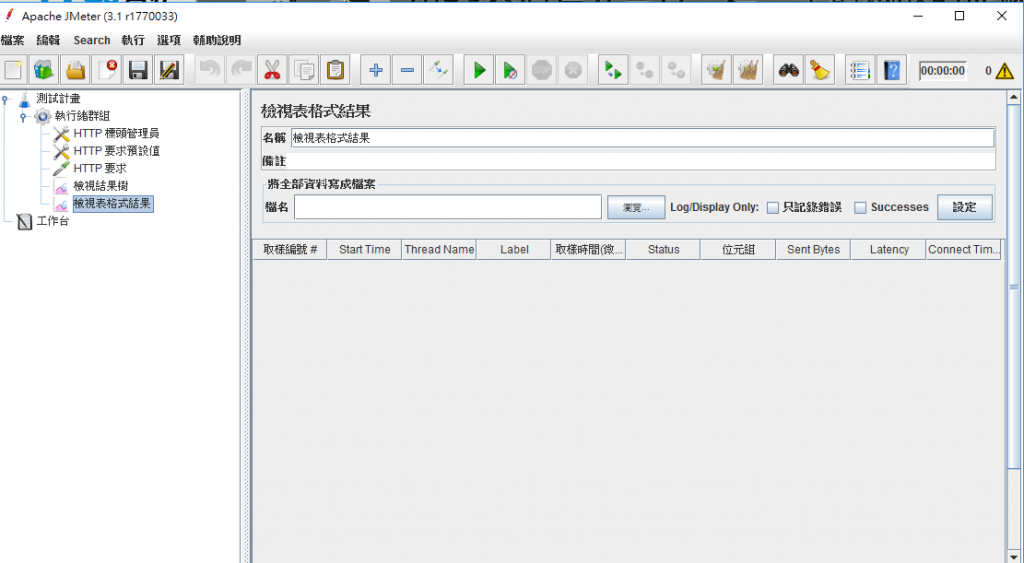
Task: Enable the 只記錄錯誤 checkbox
Action: [x=773, y=208]
